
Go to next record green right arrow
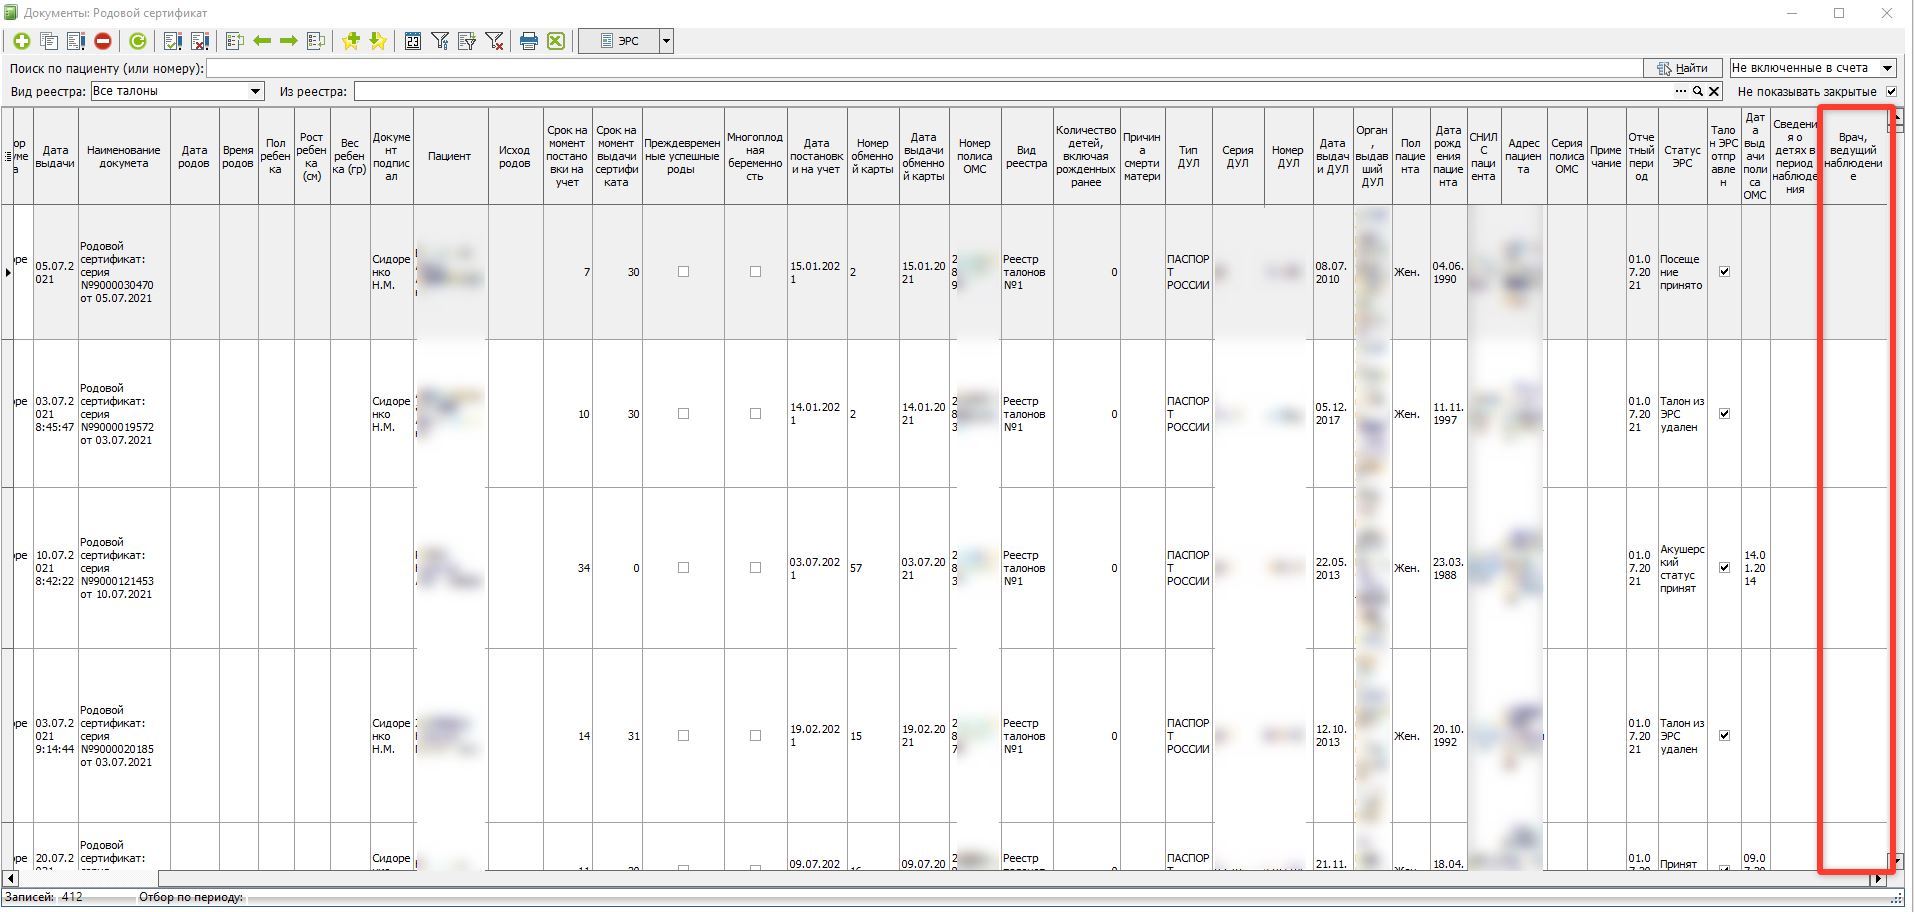tap(288, 41)
